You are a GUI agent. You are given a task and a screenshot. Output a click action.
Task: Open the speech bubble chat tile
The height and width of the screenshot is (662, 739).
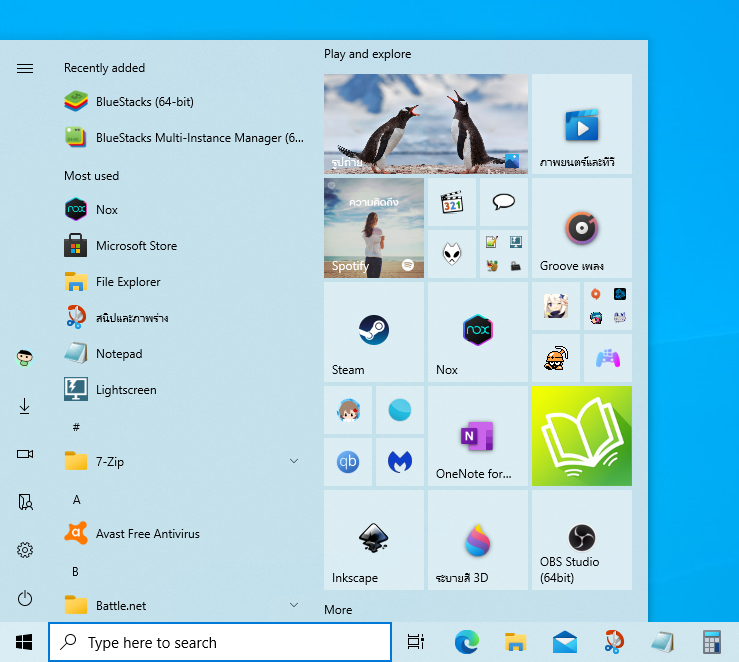tap(504, 202)
